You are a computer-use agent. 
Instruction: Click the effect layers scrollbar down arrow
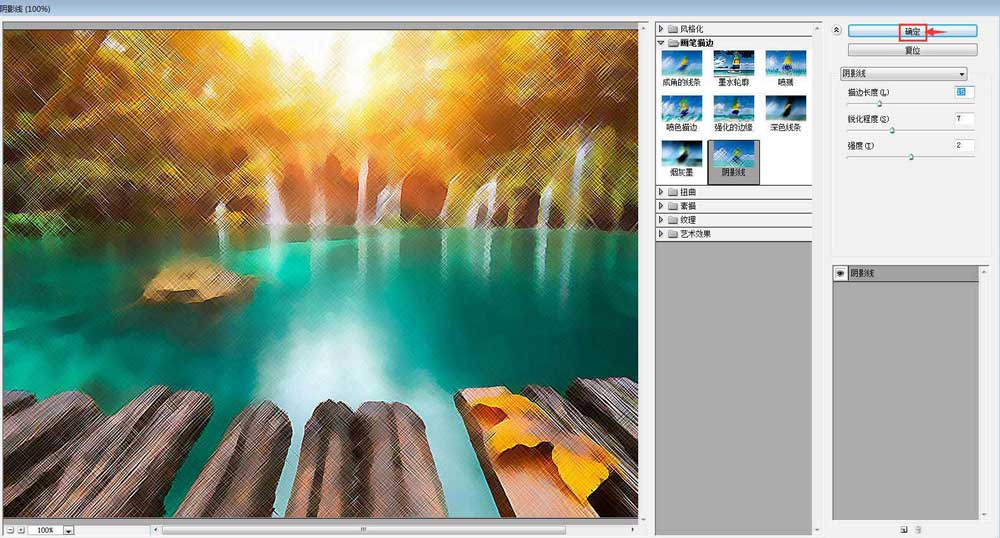984,514
